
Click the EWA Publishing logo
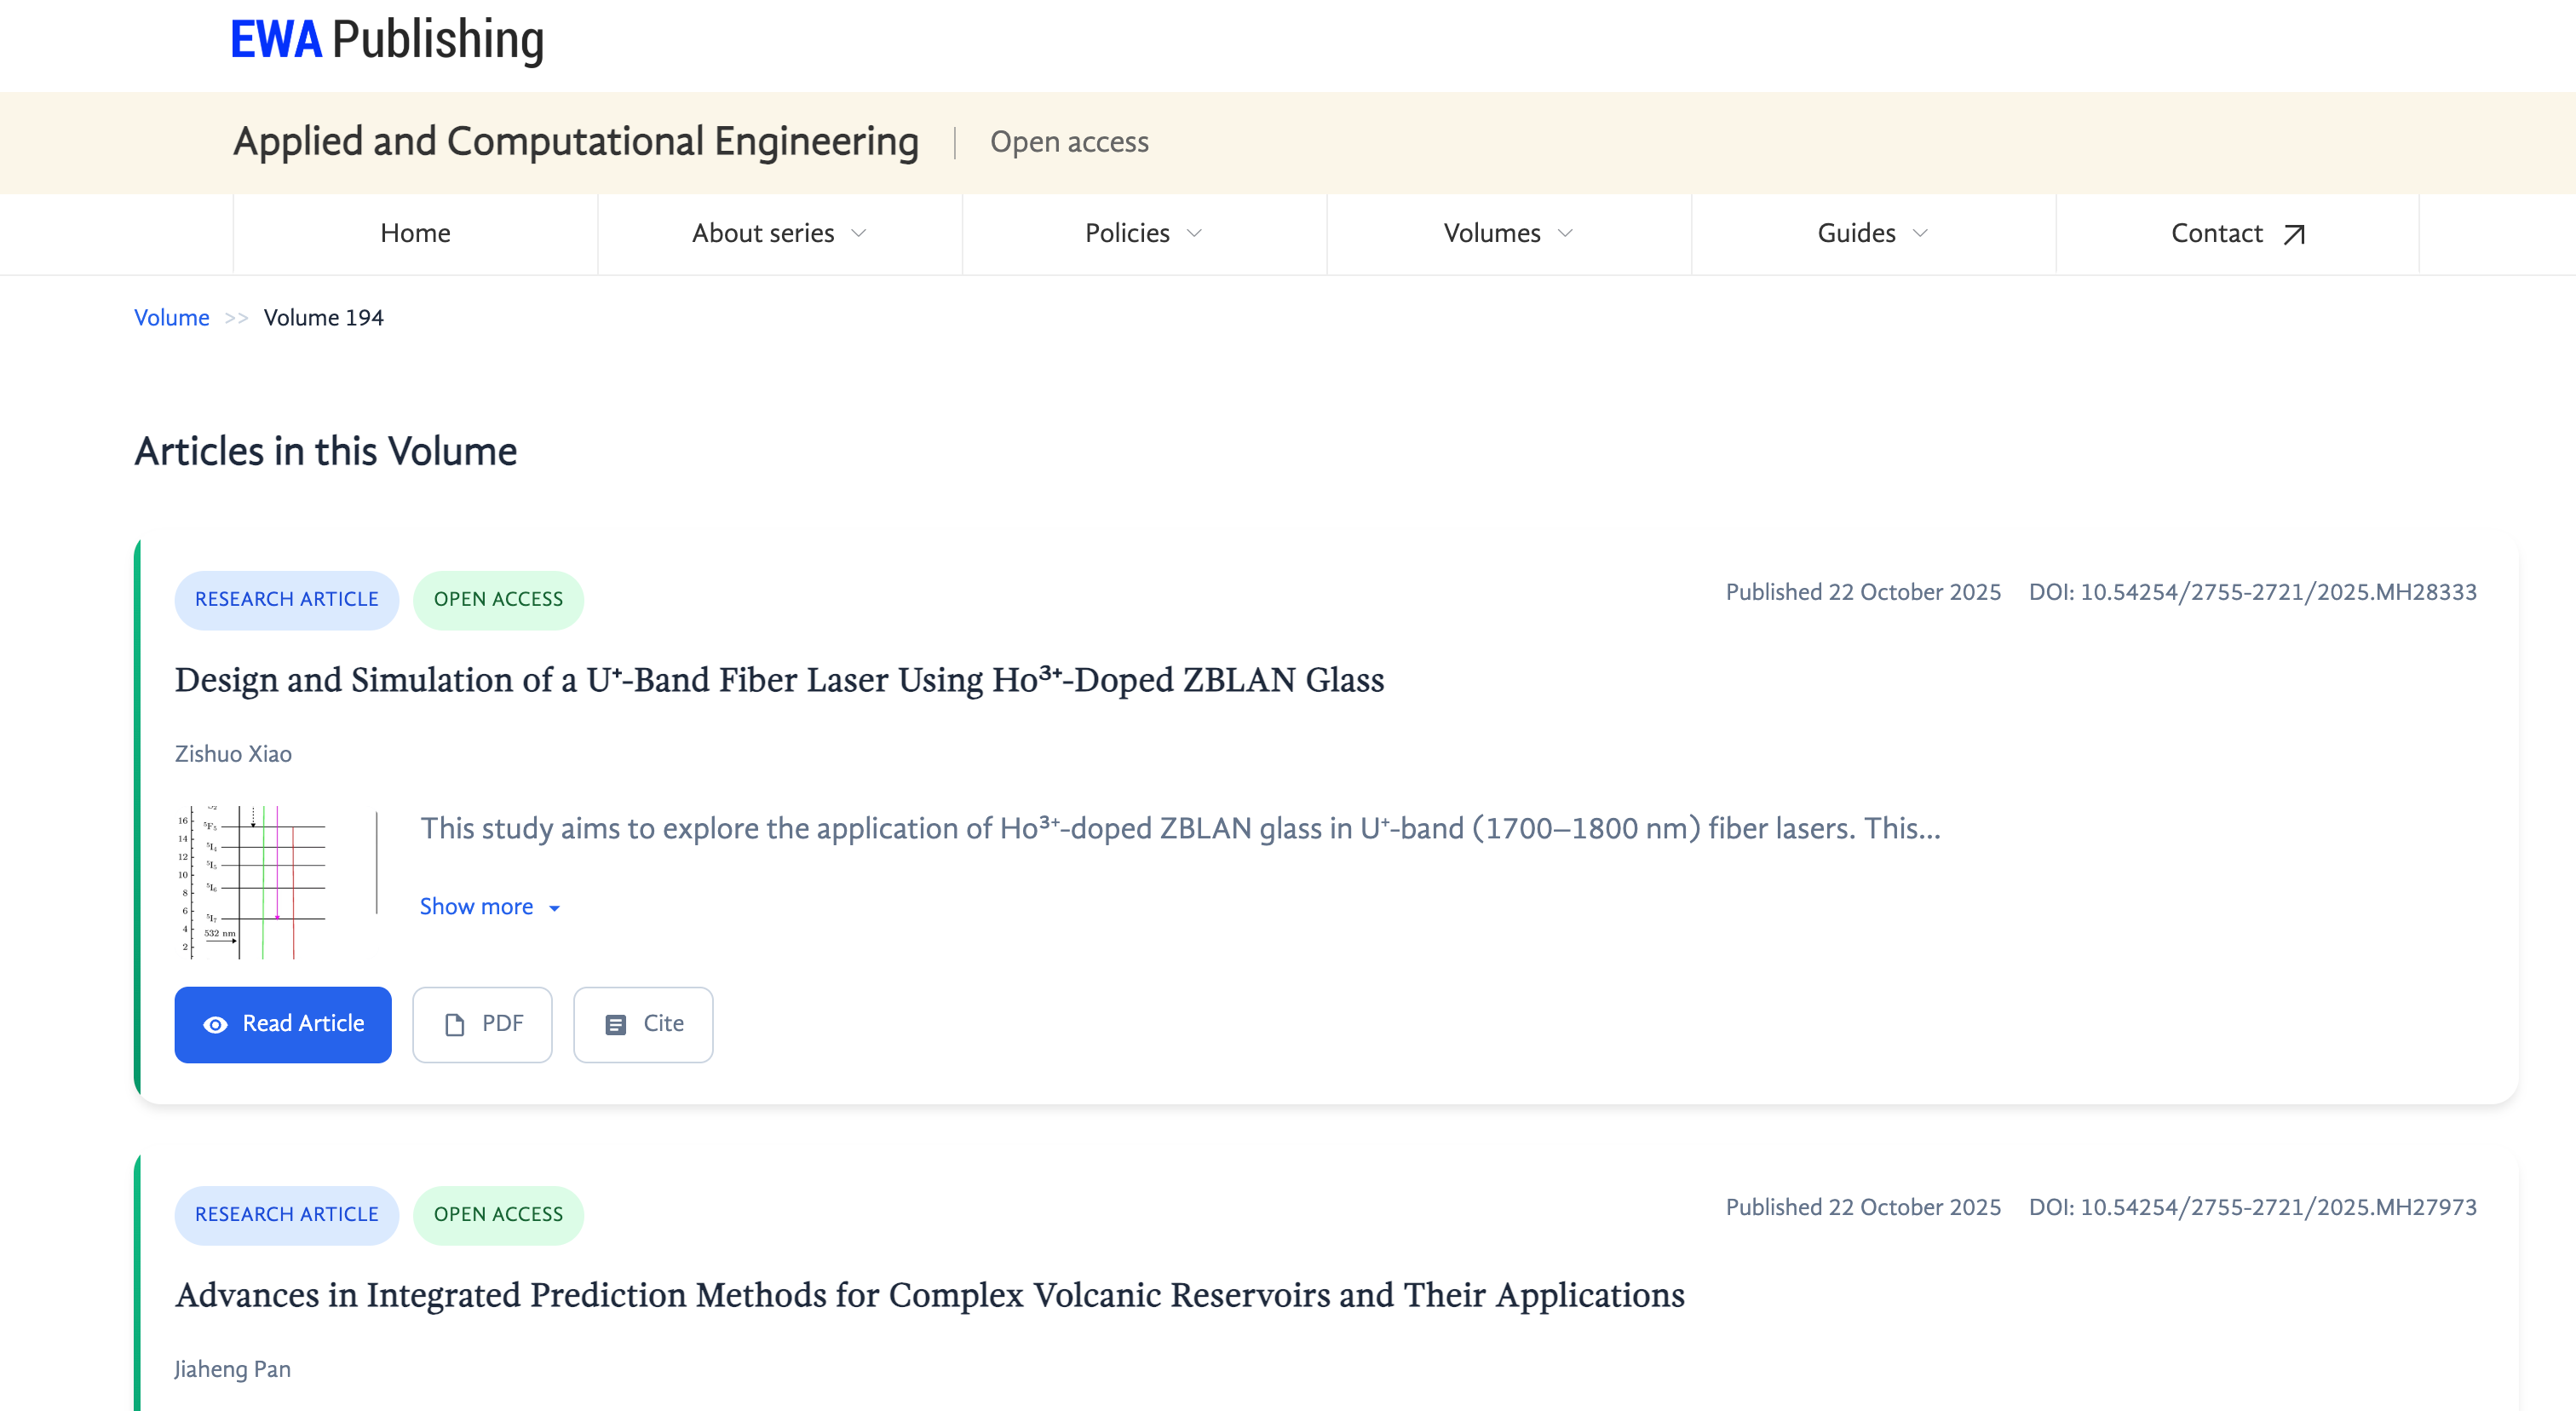387,40
